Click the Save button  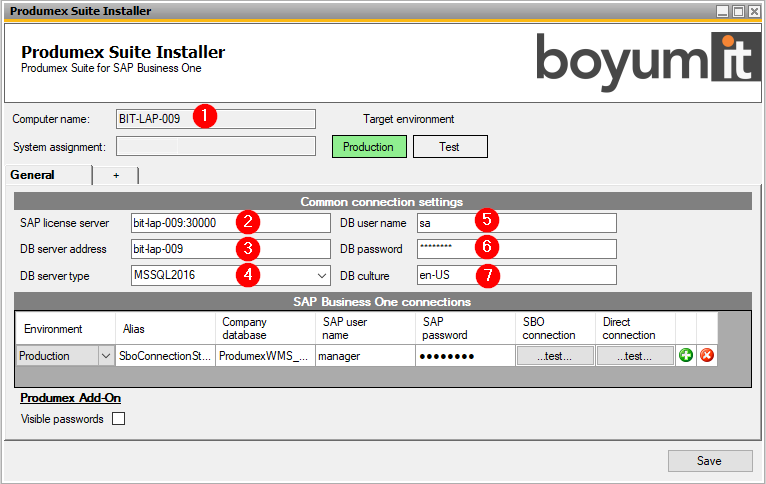point(710,461)
